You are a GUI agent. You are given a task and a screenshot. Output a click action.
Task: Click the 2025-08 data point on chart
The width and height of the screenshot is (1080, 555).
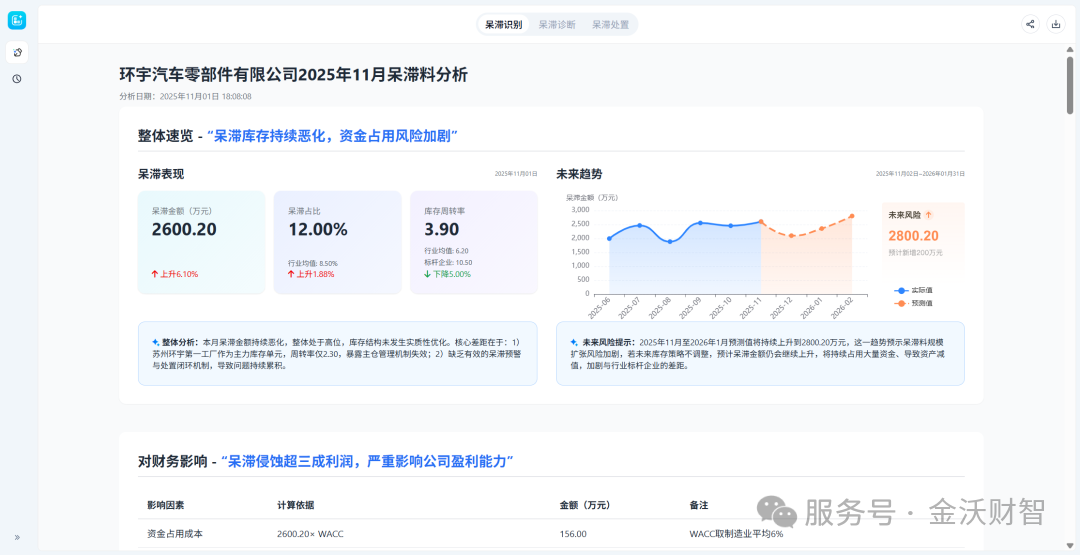[x=670, y=242]
